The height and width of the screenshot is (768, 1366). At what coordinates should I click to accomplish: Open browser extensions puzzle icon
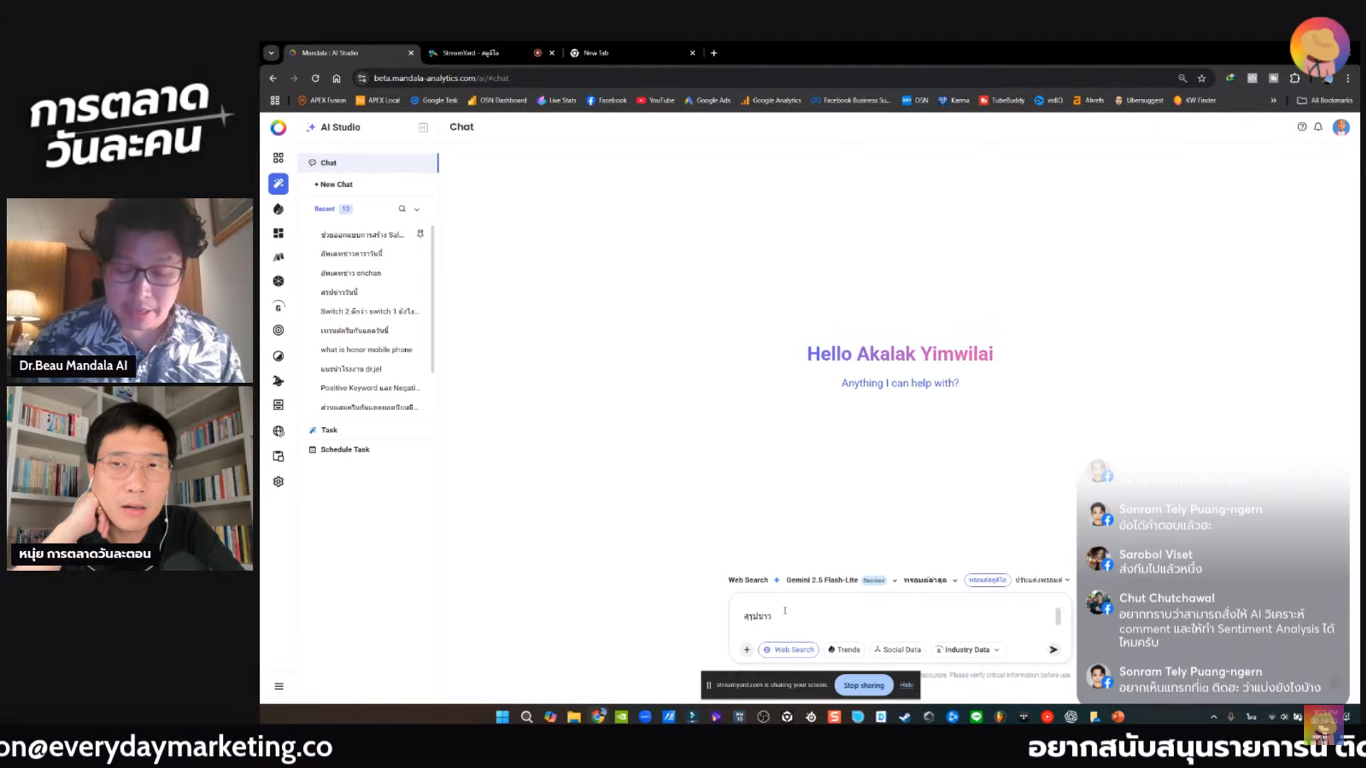[x=1295, y=78]
